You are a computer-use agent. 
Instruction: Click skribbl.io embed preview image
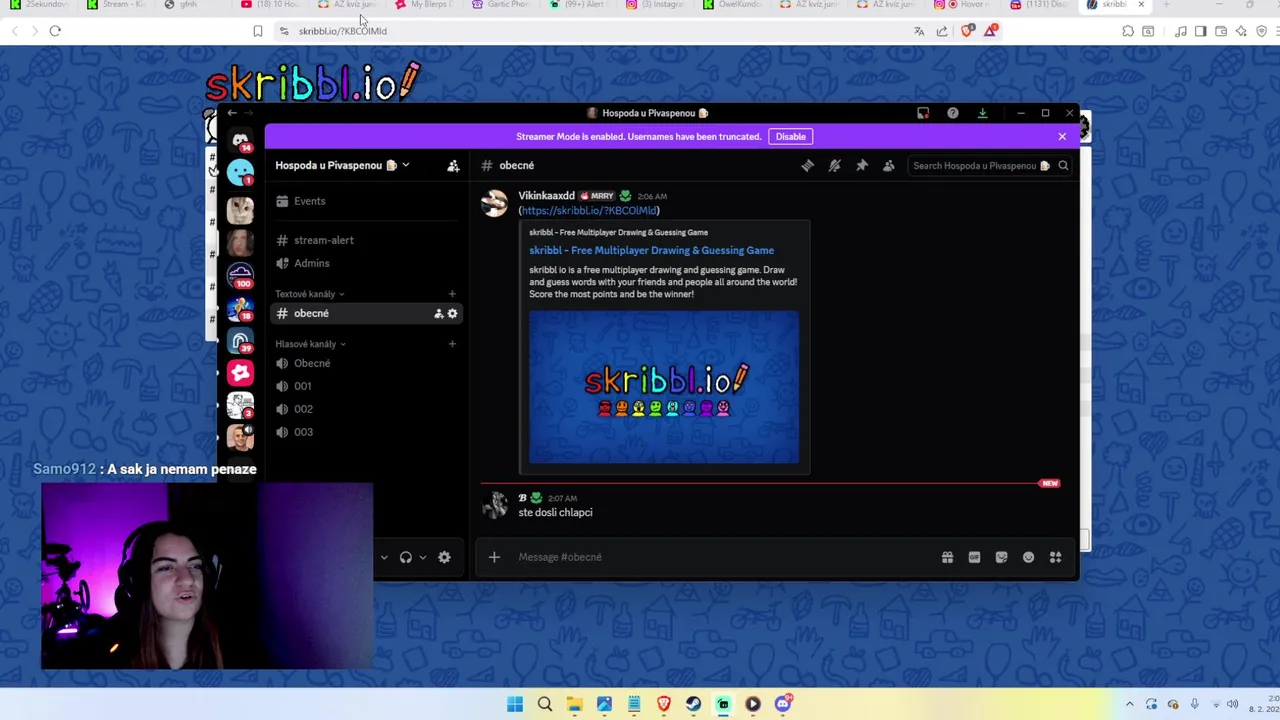coord(664,388)
